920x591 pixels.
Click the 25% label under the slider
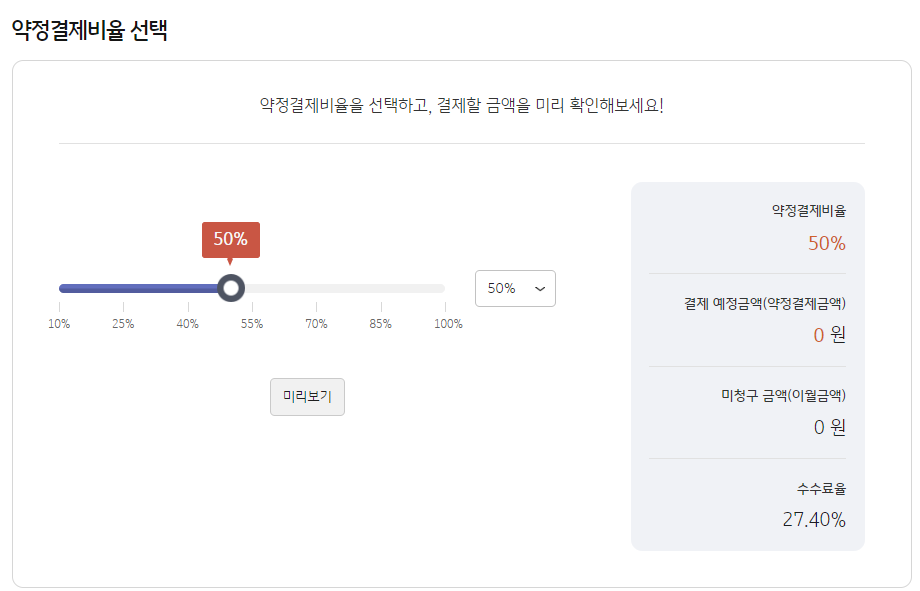click(123, 323)
